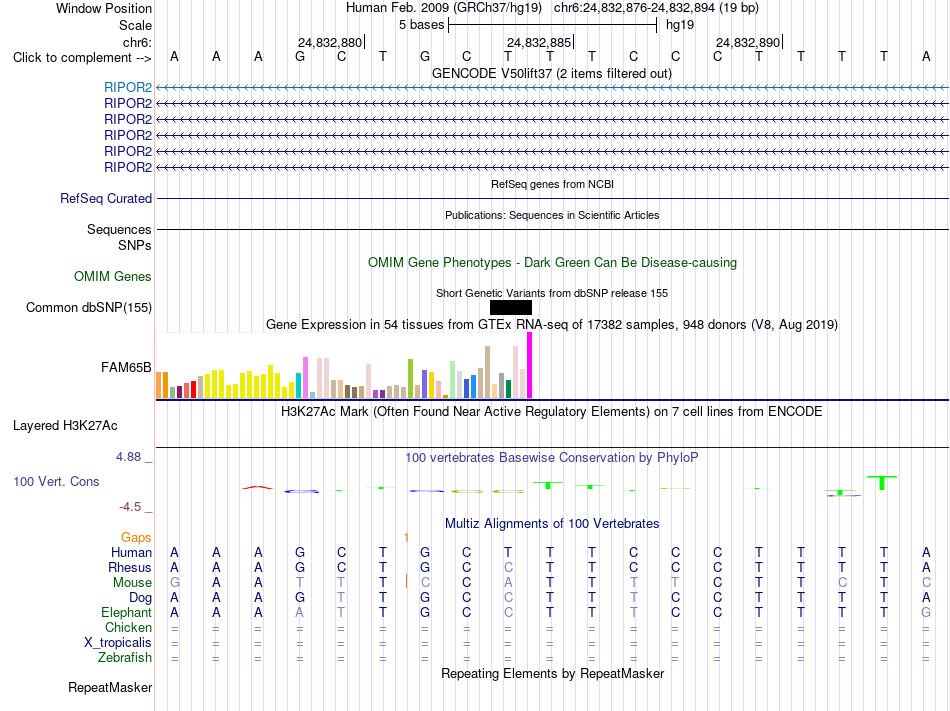The width and height of the screenshot is (950, 711).
Task: Click the Gaps row label
Action: tap(136, 537)
